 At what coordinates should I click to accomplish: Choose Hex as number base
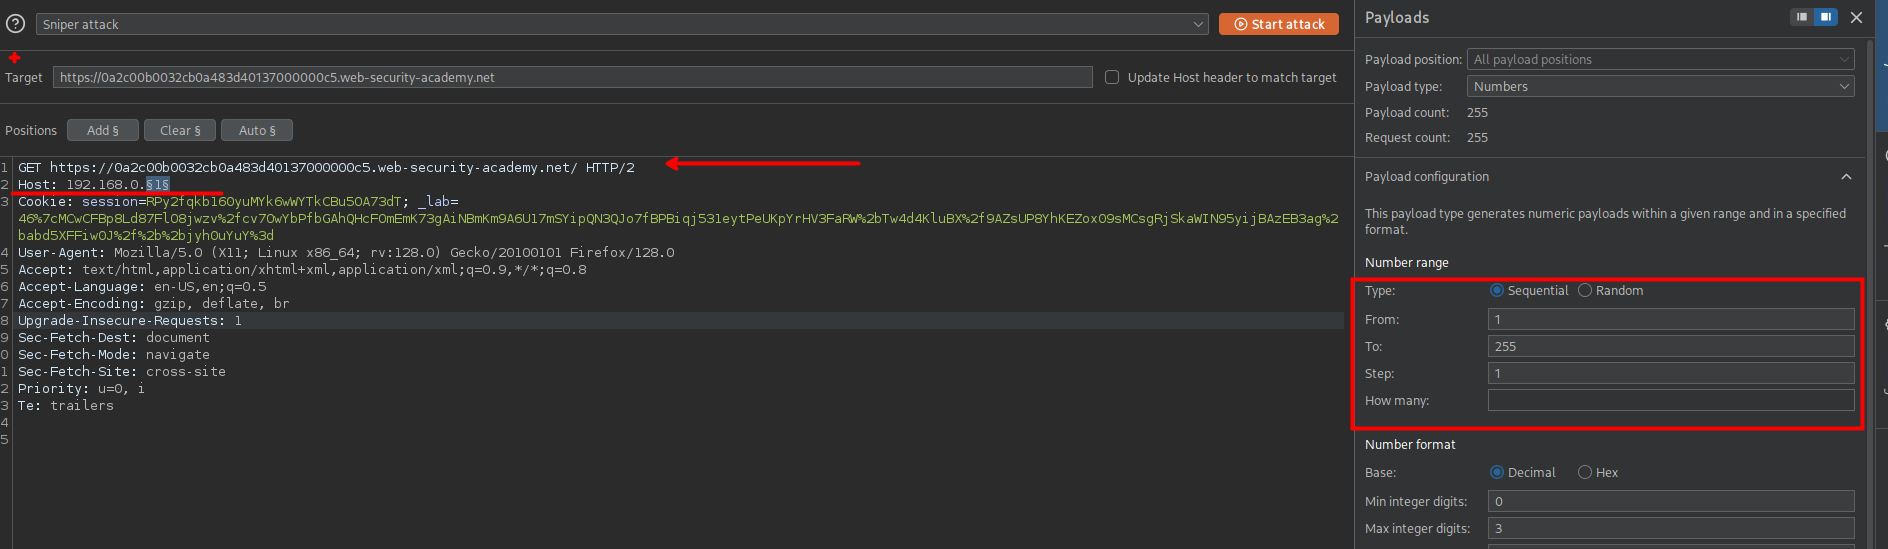click(1585, 472)
